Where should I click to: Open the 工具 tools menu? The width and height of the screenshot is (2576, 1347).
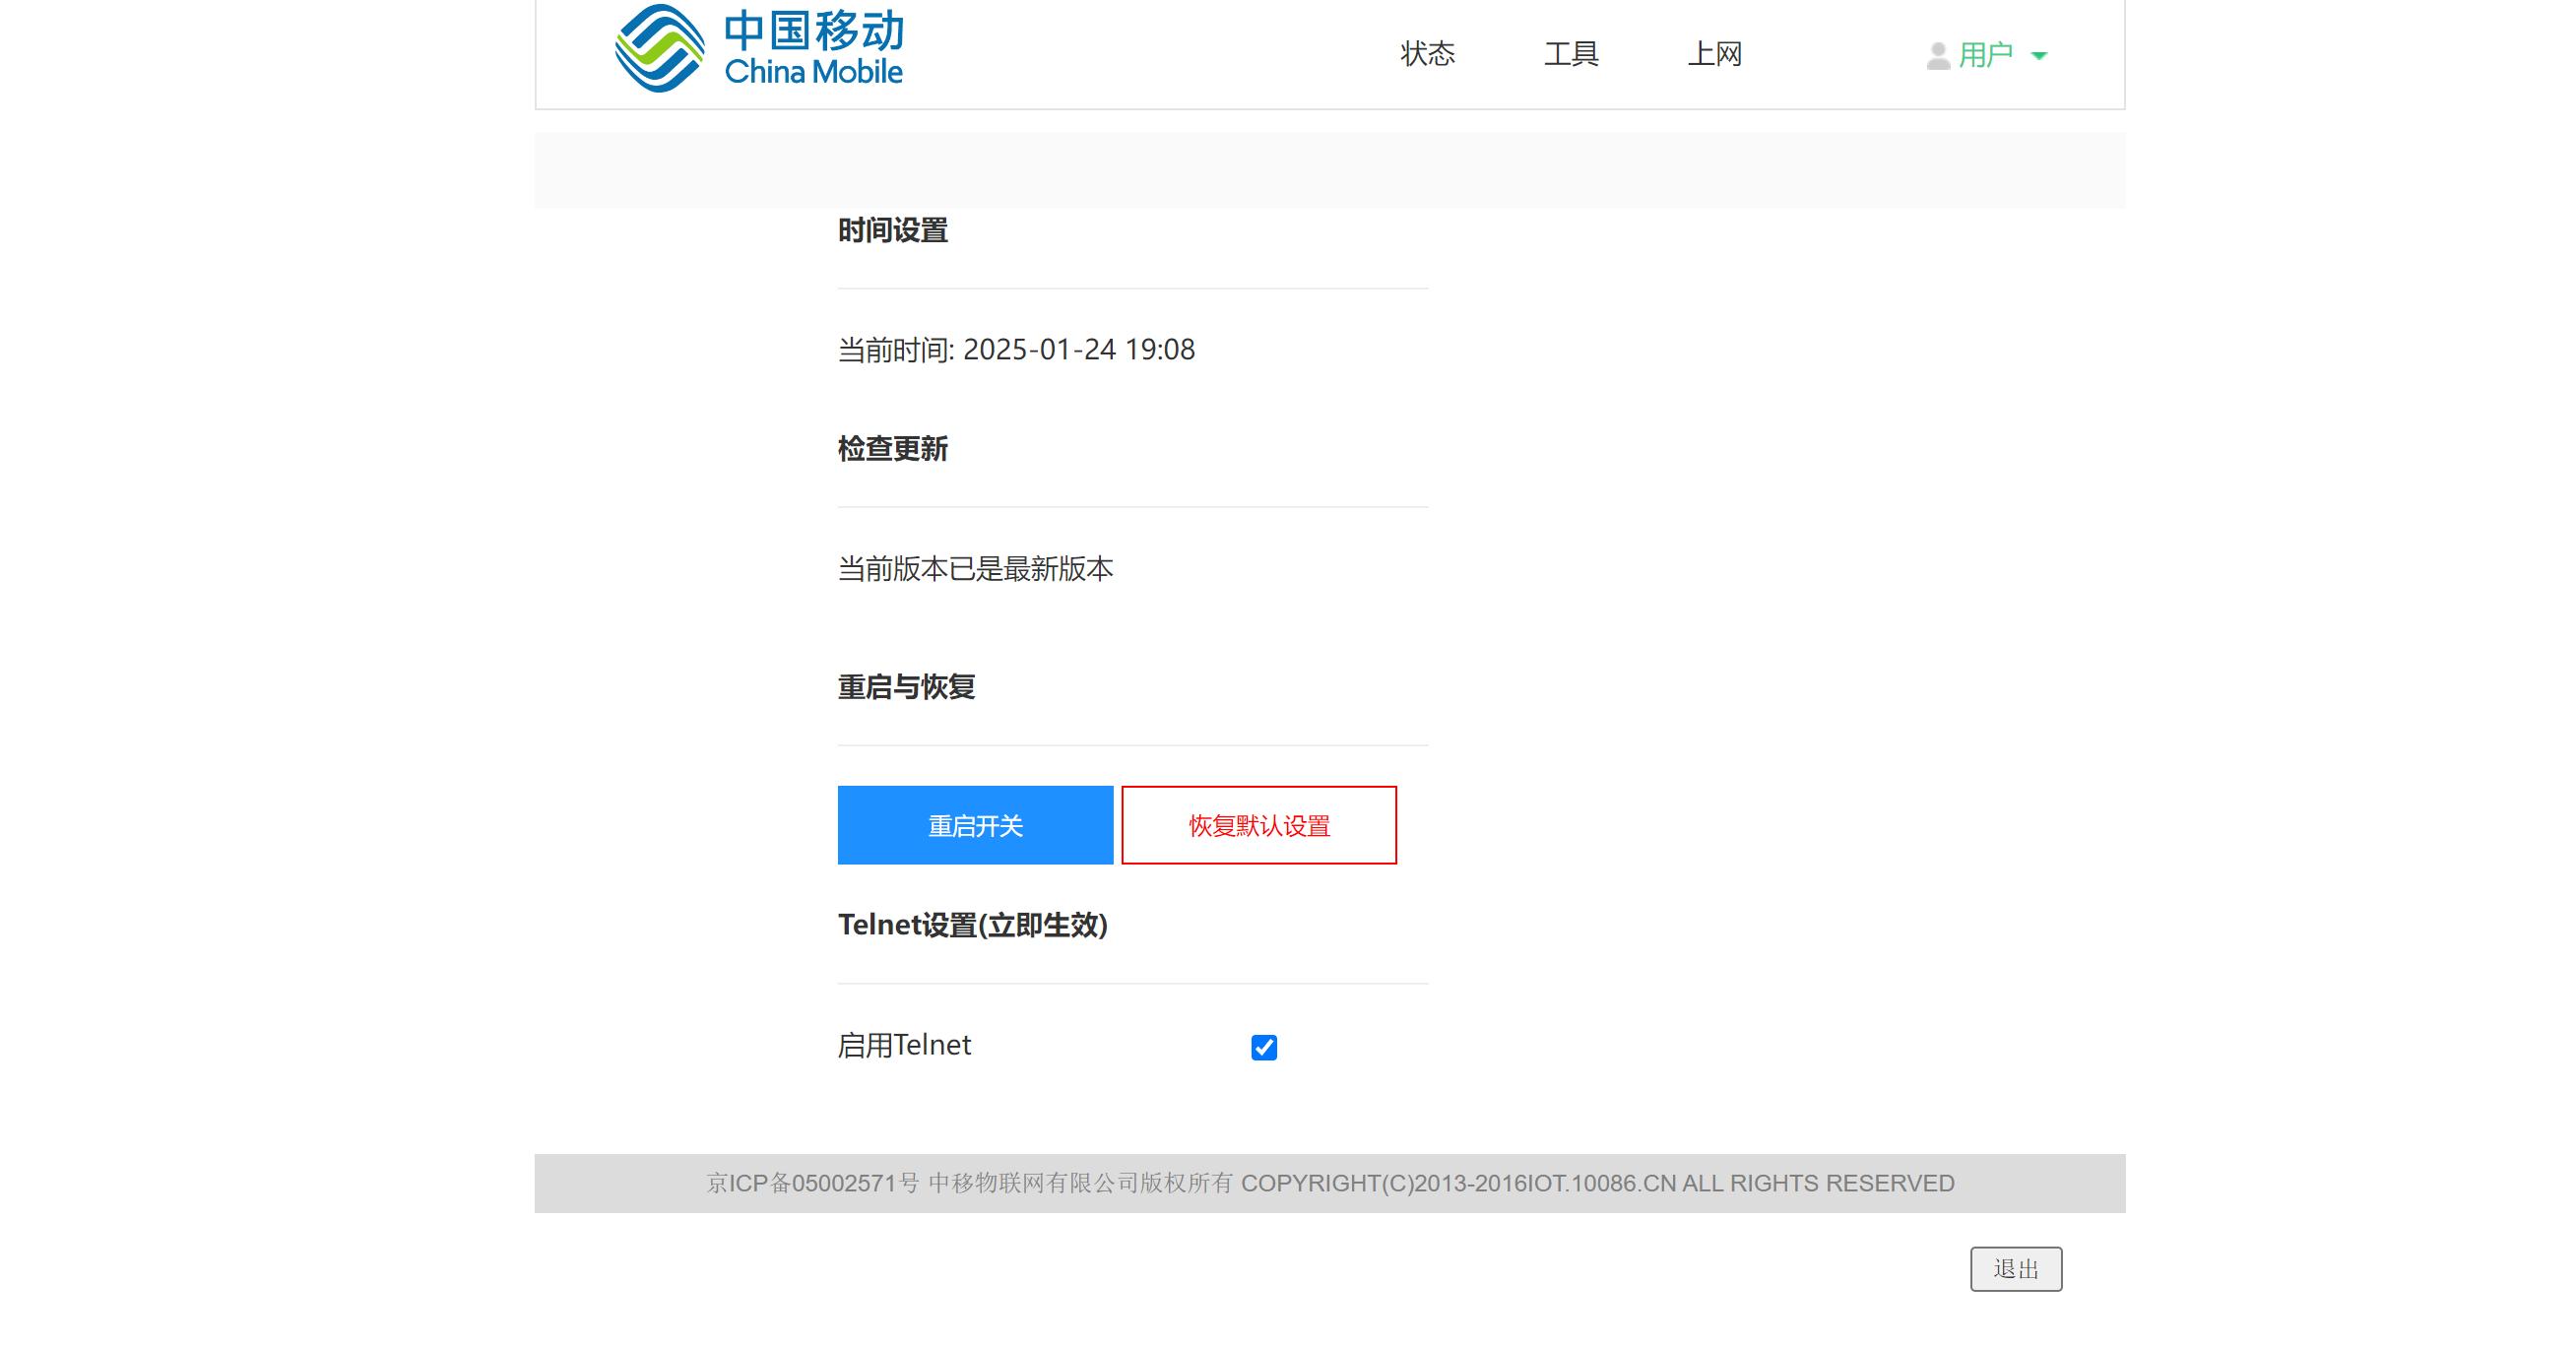(x=1571, y=54)
